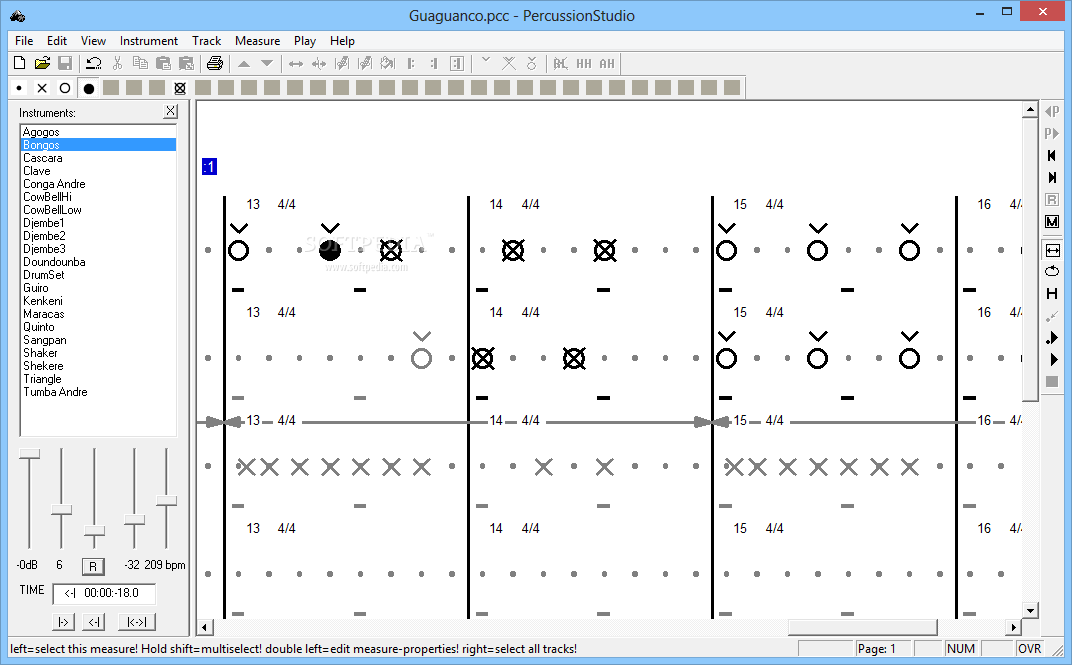Viewport: 1072px width, 665px height.
Task: Click the double-headed horizontal arrow toolbar icon
Action: (x=295, y=64)
